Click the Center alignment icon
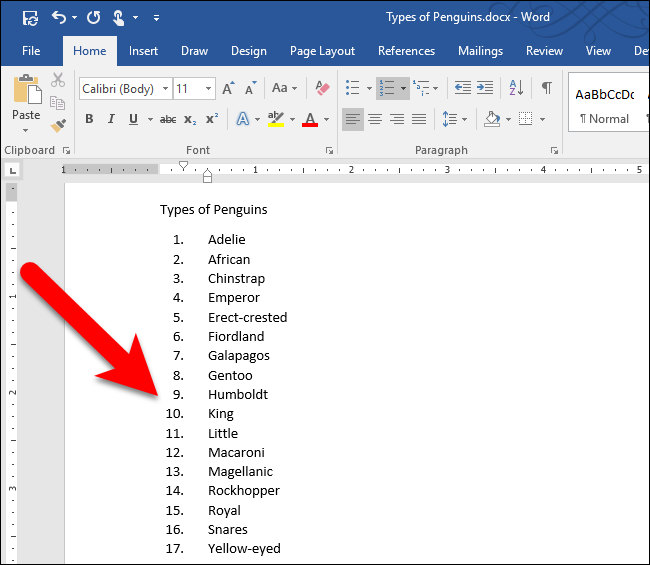The image size is (650, 565). pos(375,119)
